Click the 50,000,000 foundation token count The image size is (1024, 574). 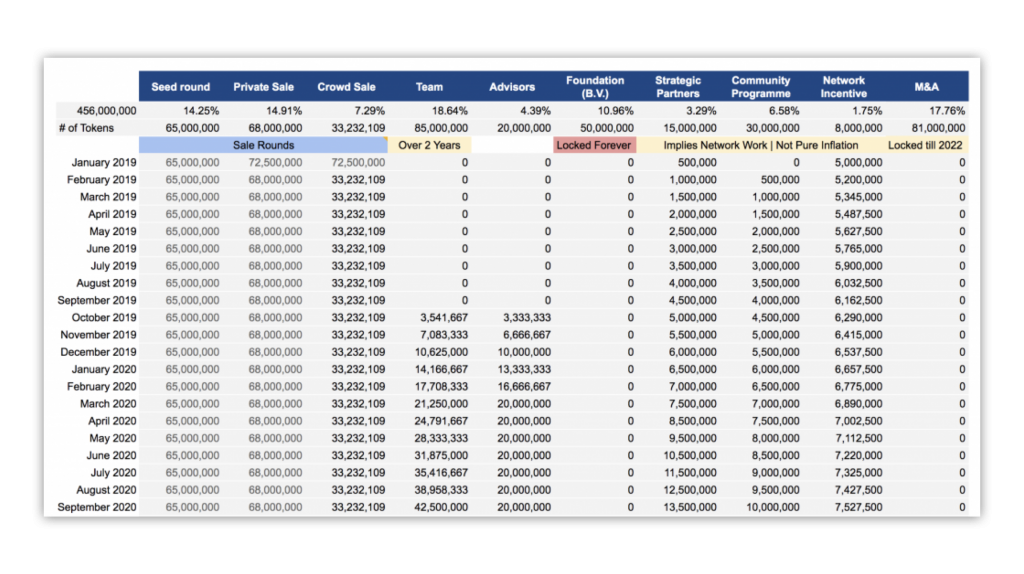607,128
